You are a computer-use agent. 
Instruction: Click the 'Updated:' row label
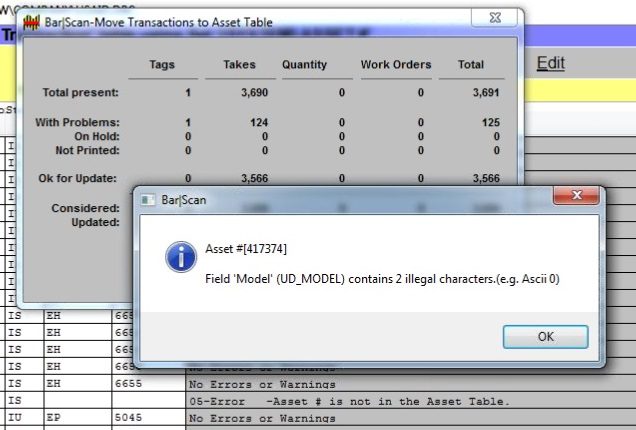[x=95, y=222]
